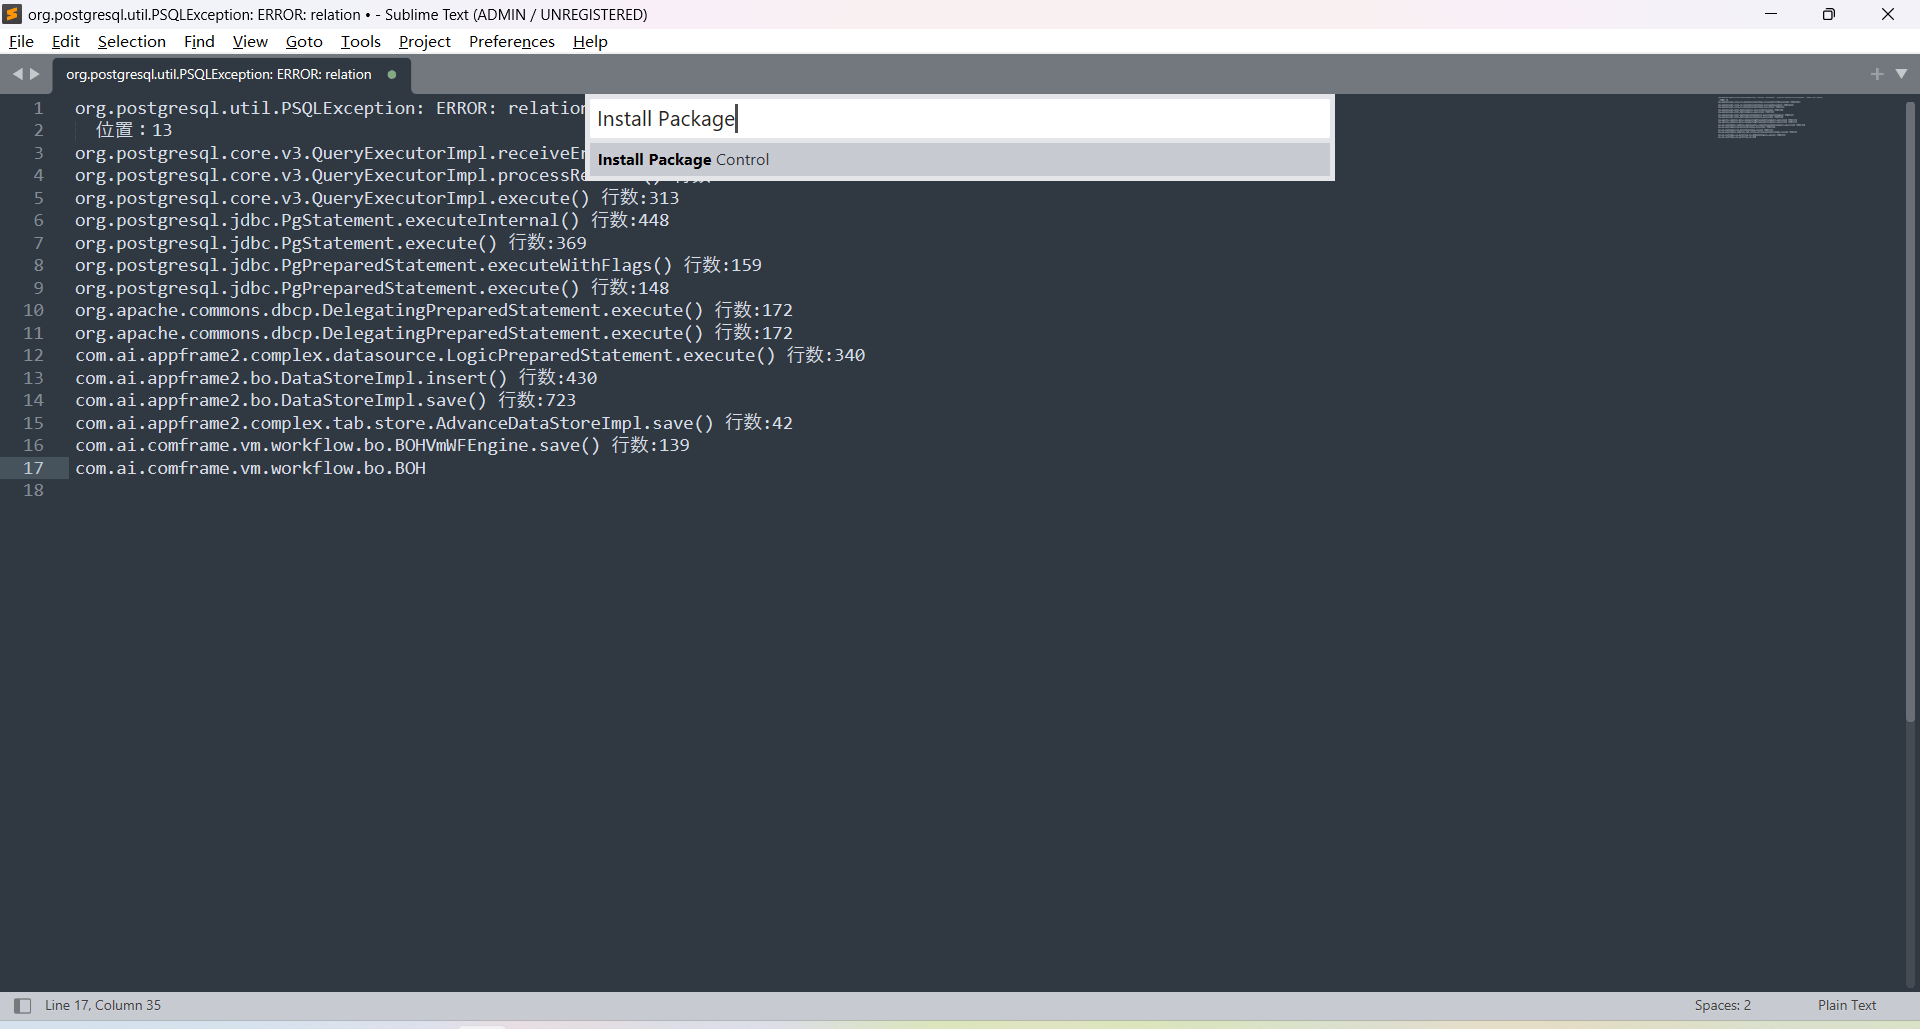Click line number 17 in the gutter
The width and height of the screenshot is (1920, 1029).
tap(34, 468)
